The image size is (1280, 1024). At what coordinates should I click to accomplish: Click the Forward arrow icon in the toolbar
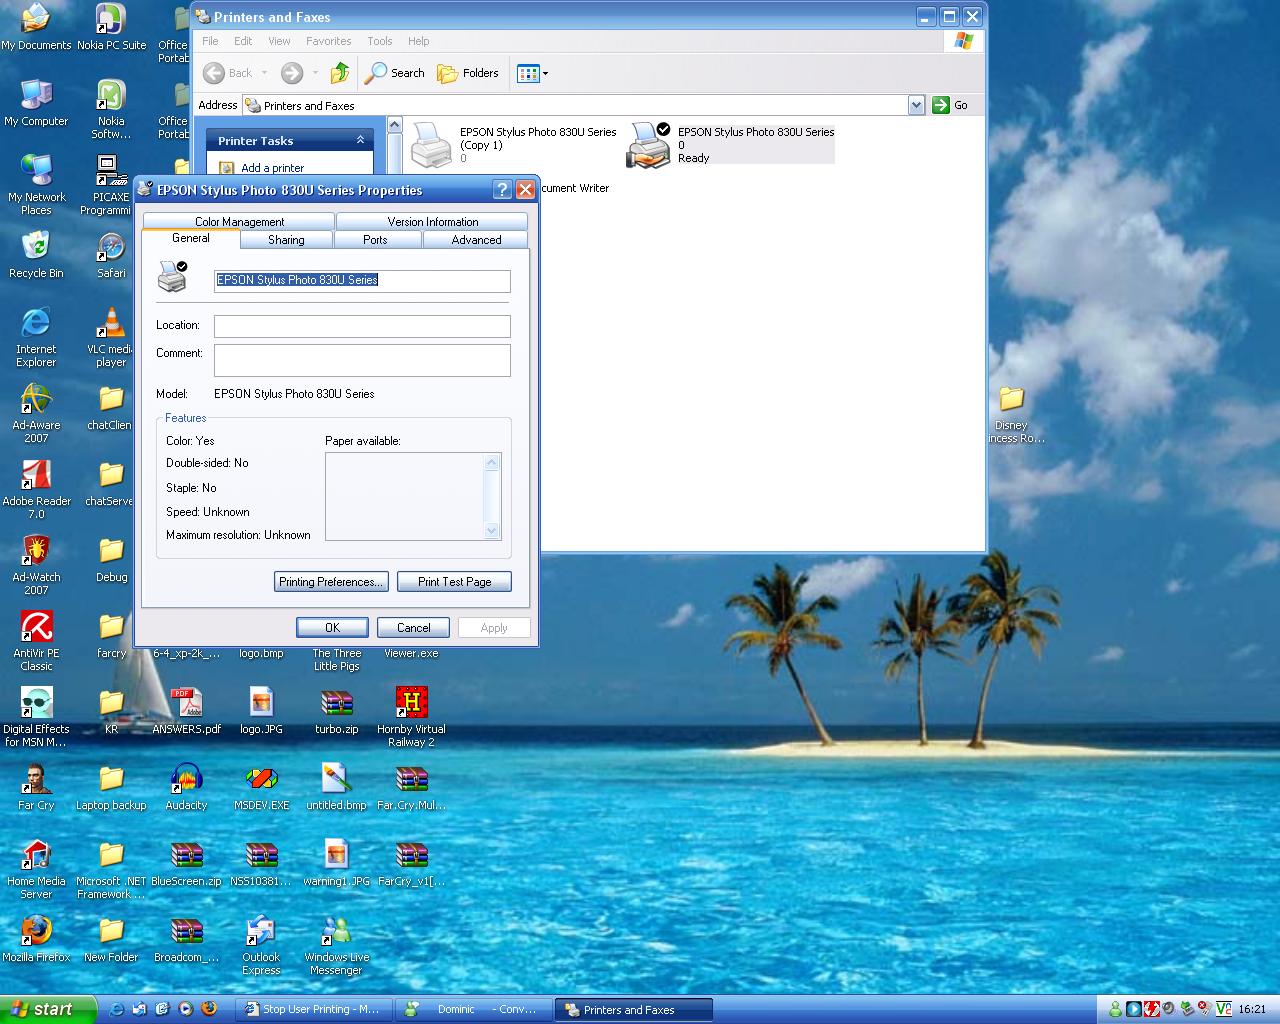click(x=292, y=73)
